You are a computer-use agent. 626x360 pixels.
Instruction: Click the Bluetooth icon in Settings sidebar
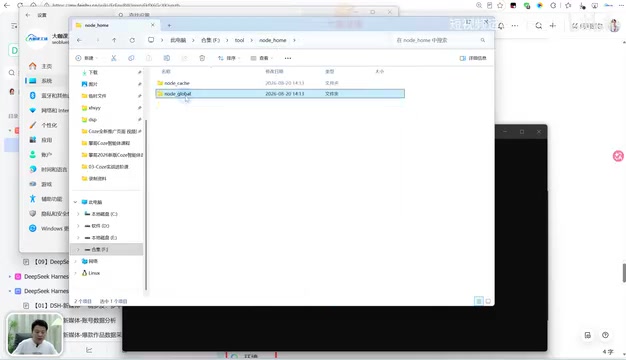33,95
